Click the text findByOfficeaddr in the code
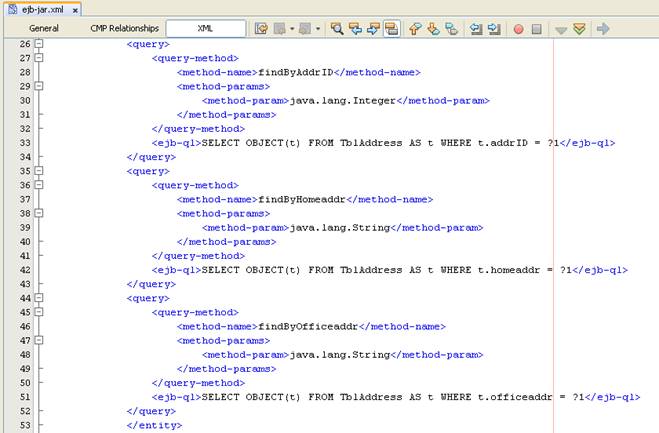 [x=308, y=326]
